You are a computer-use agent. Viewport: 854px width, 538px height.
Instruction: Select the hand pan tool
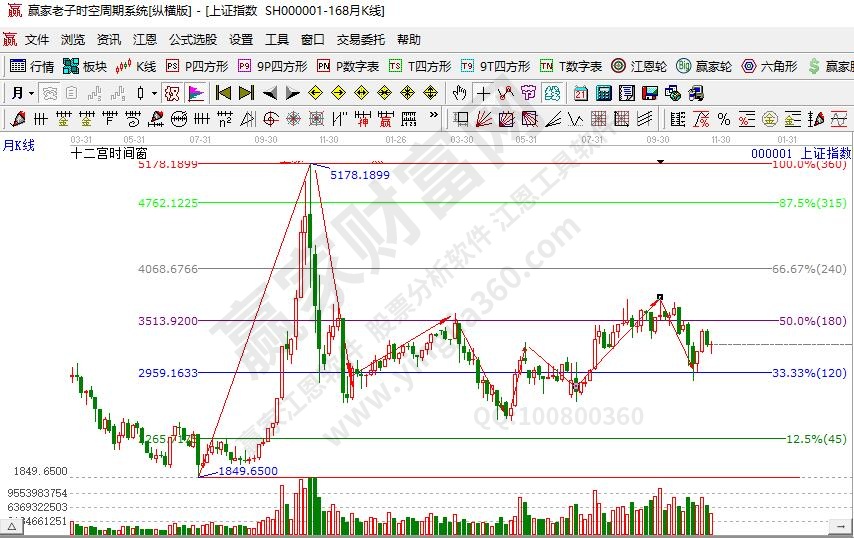tap(459, 93)
